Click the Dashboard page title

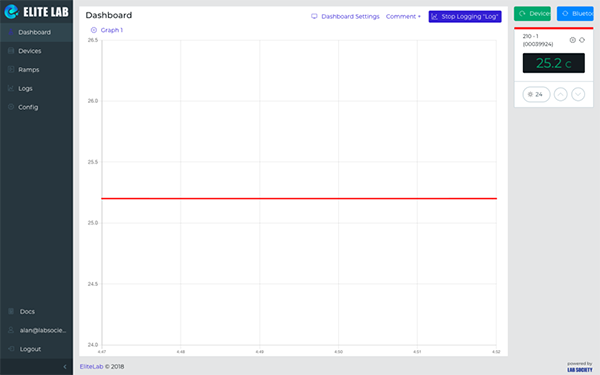tap(109, 15)
